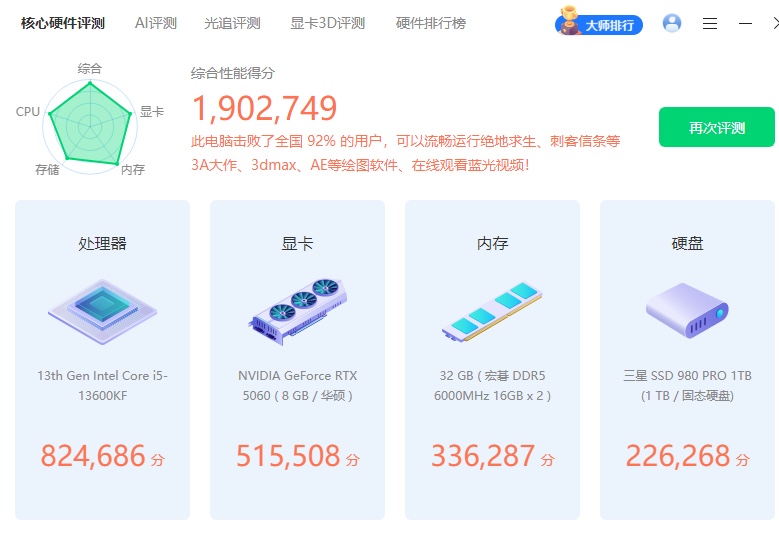Click the RAM memory stick icon
Viewport: 779px width, 538px height.
492,312
